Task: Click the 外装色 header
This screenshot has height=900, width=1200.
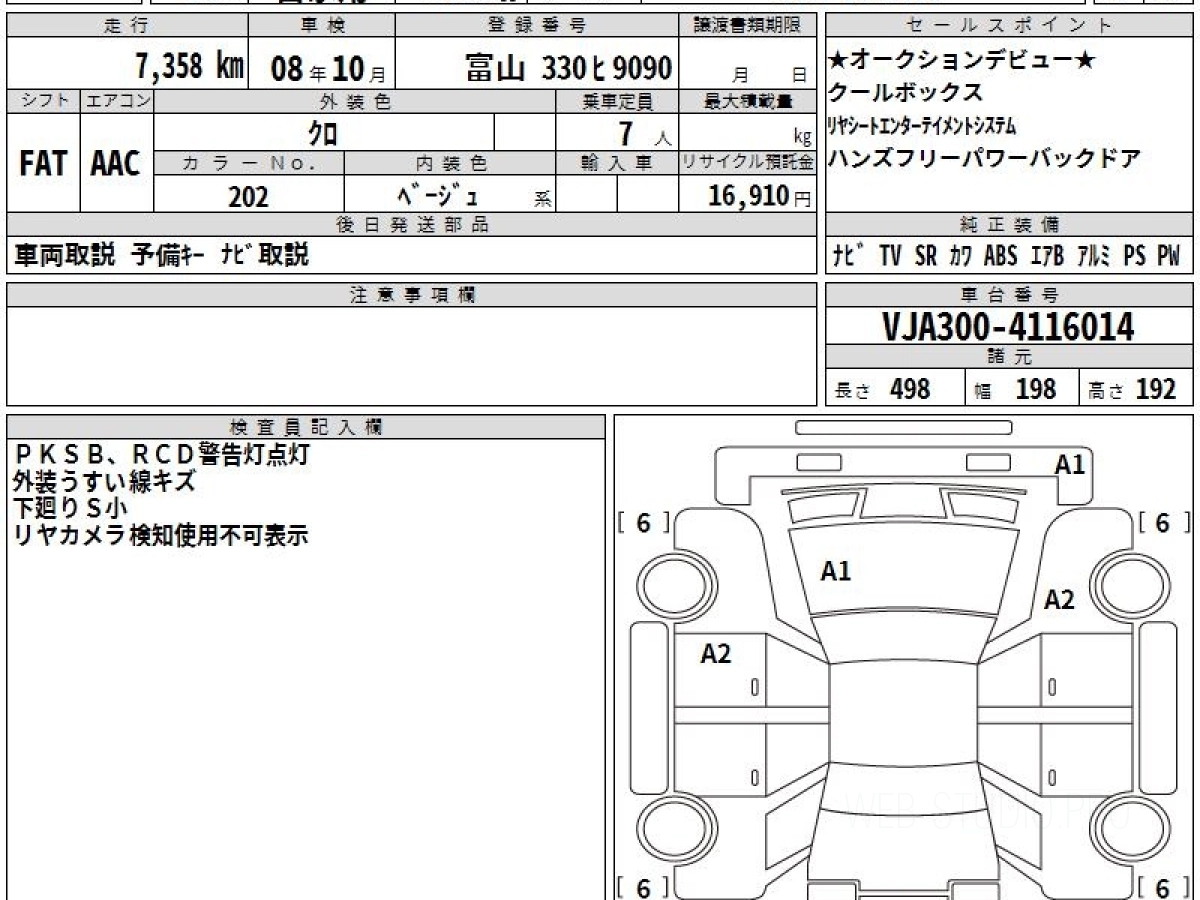Action: coord(355,101)
